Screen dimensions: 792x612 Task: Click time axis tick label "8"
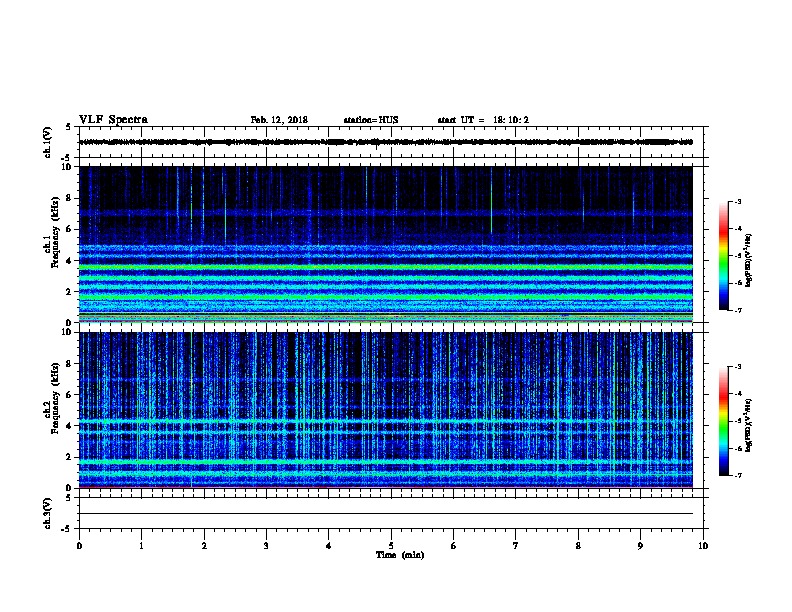[578, 546]
